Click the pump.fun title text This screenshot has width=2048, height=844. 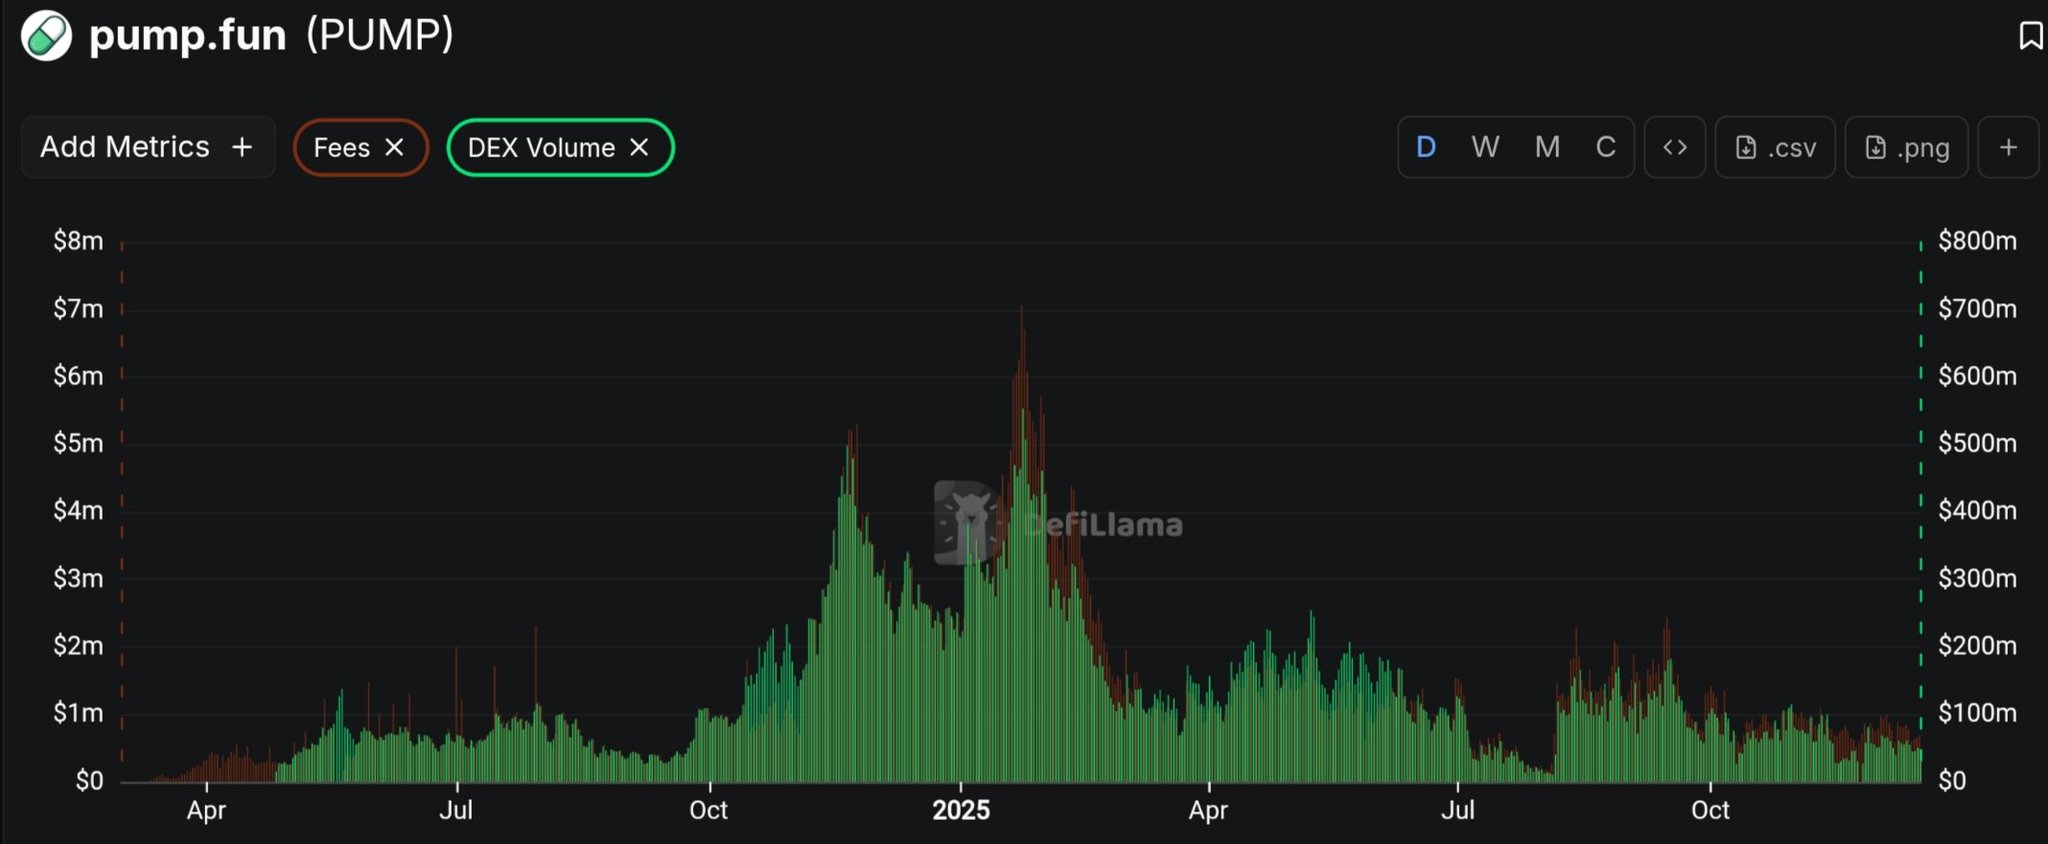point(187,36)
